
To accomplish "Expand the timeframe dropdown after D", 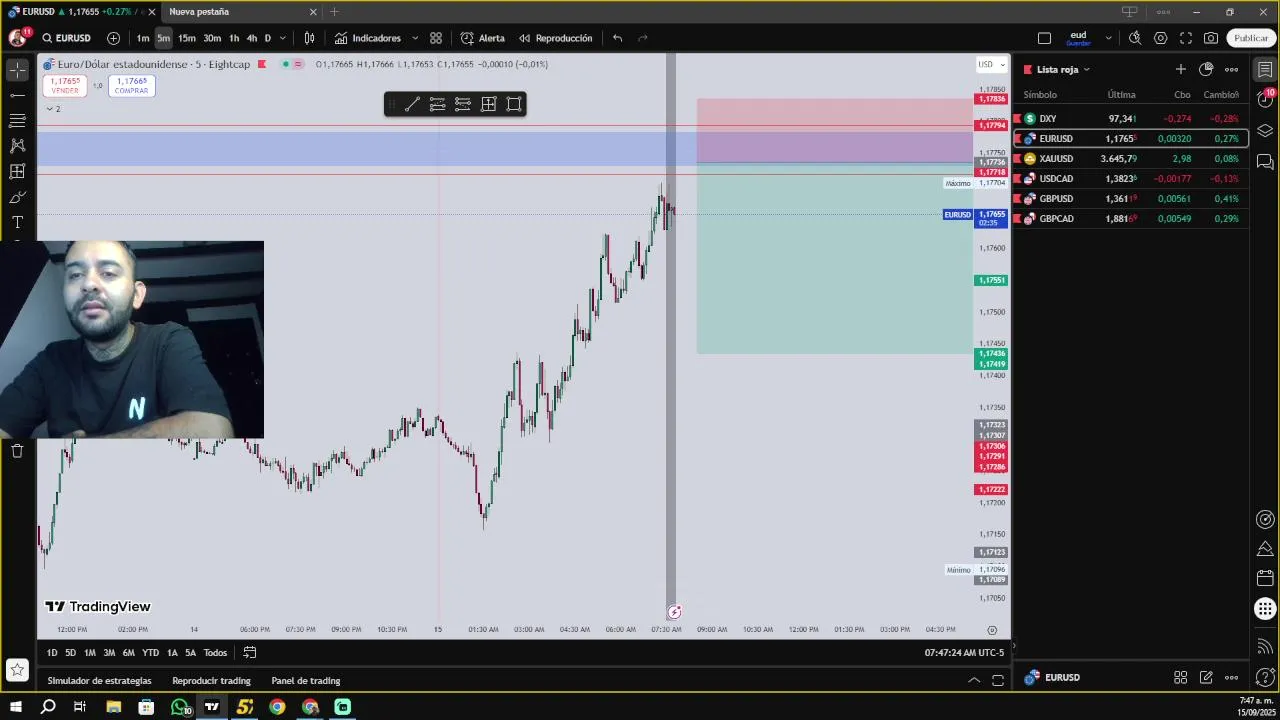I will [x=283, y=38].
